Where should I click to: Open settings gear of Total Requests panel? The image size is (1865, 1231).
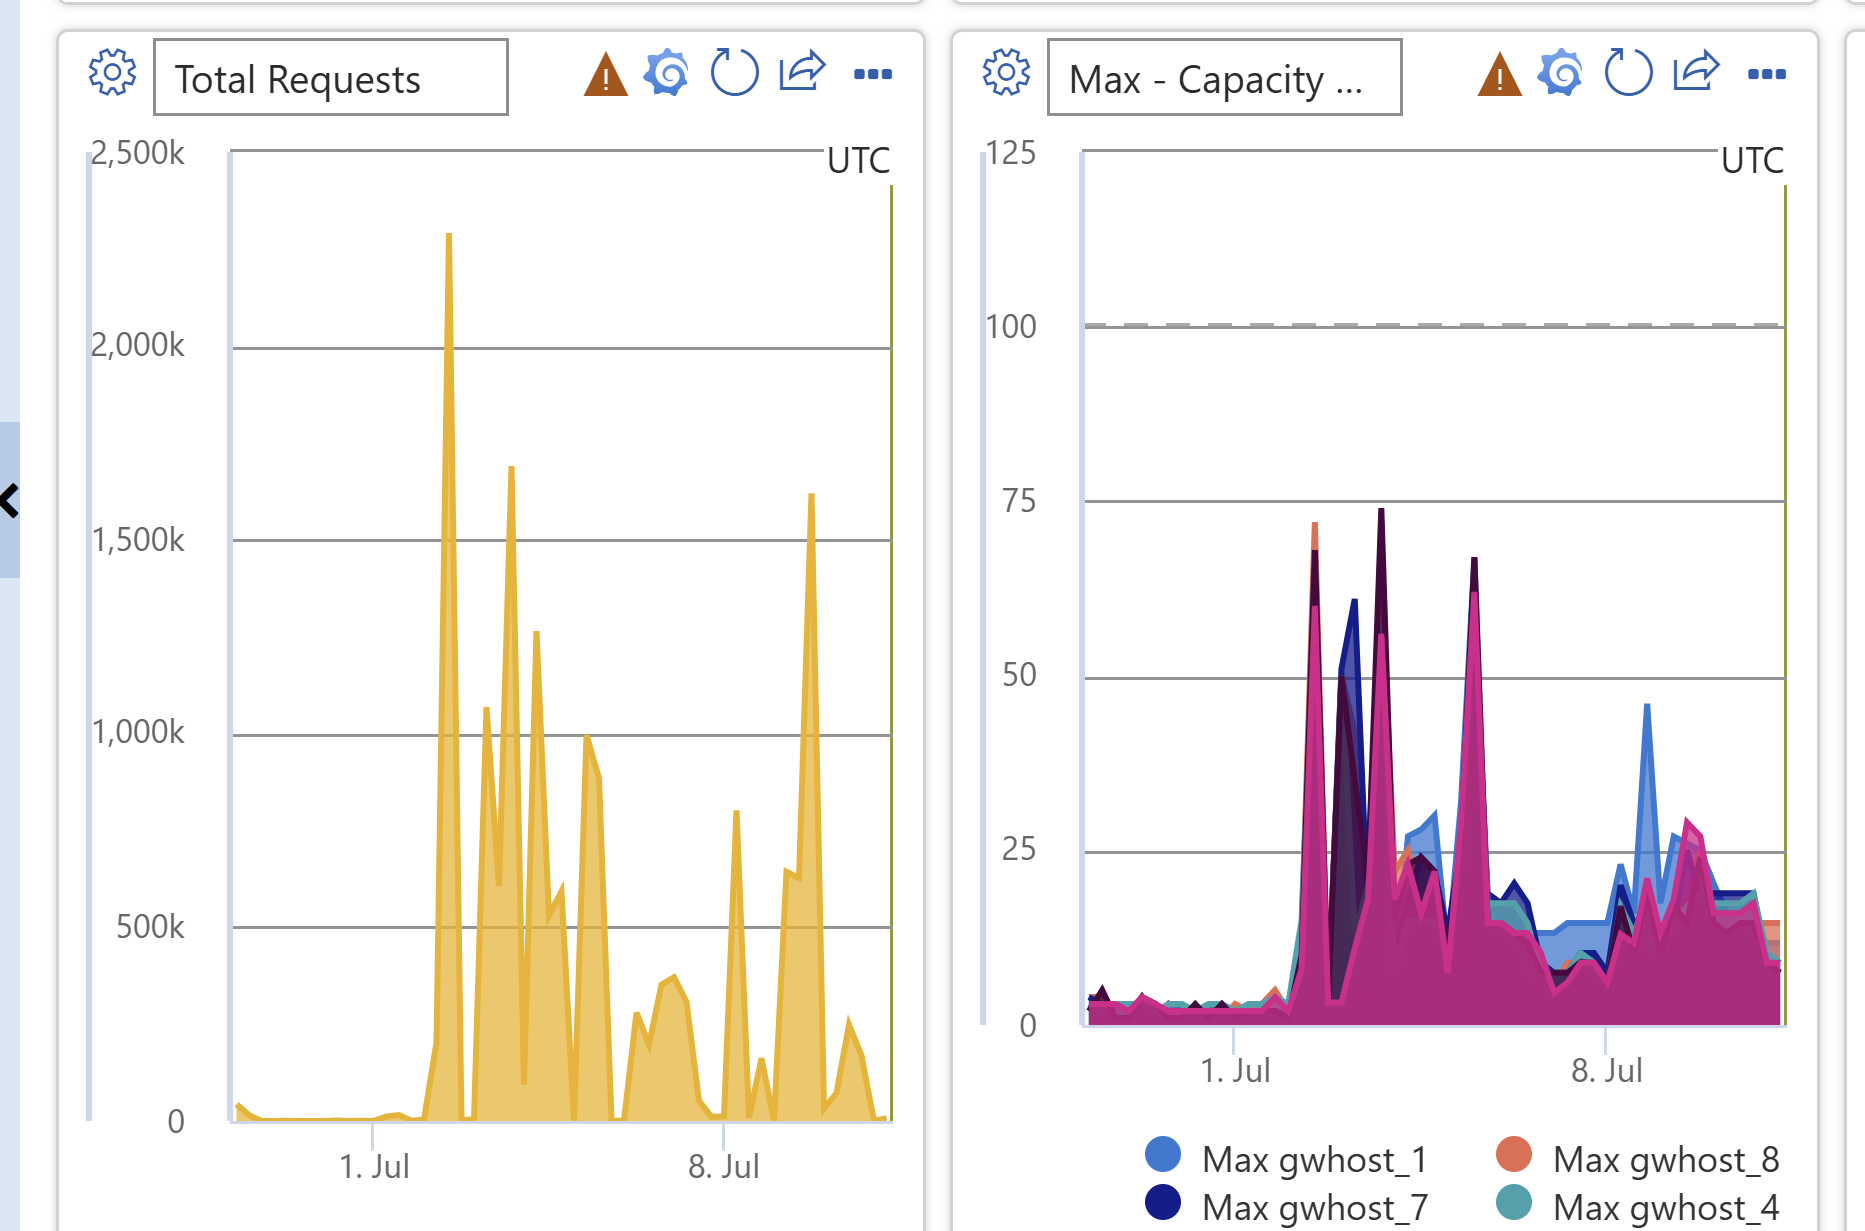[x=112, y=73]
